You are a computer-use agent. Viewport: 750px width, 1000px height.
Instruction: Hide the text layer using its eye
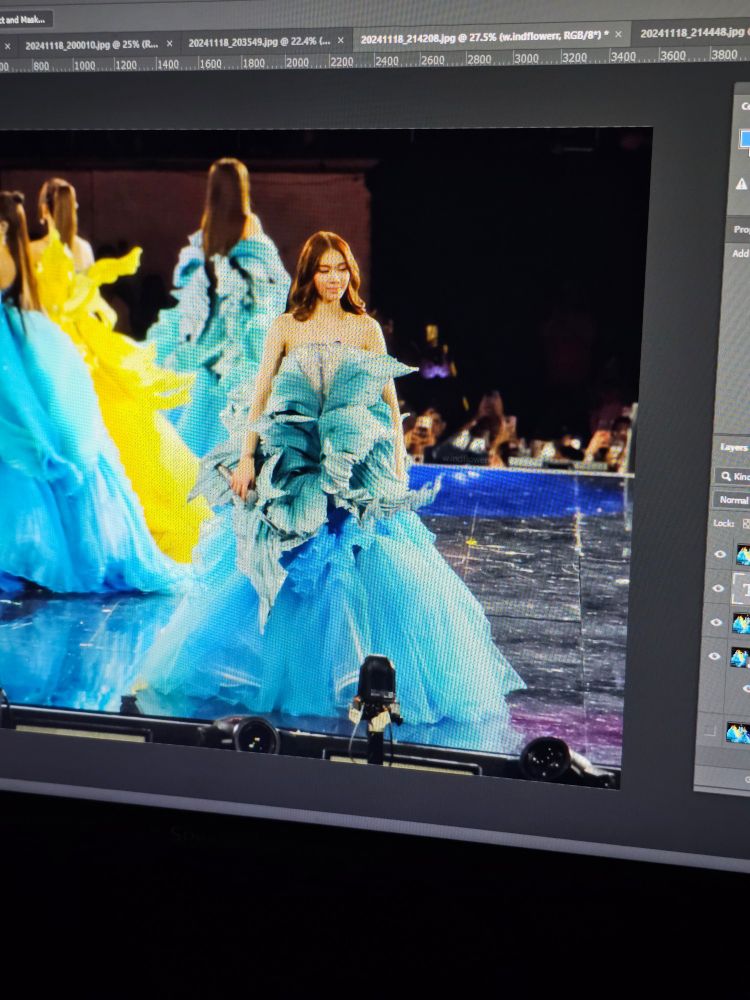[718, 588]
